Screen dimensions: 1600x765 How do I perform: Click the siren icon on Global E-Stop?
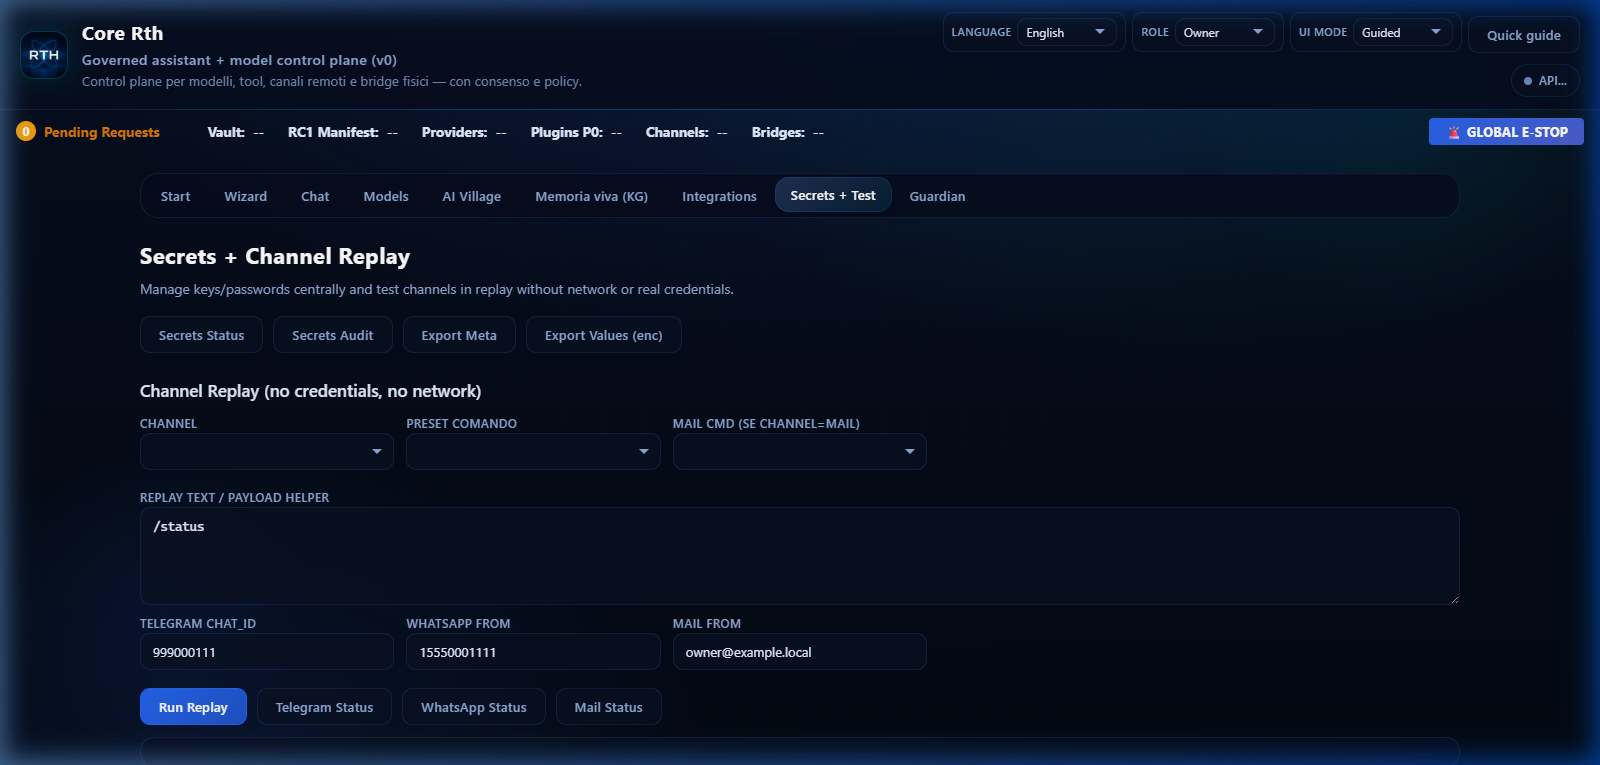1454,132
